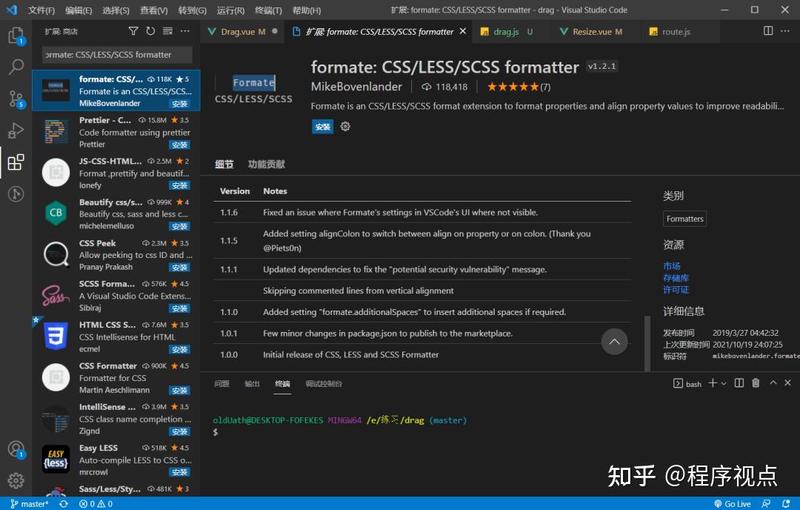The width and height of the screenshot is (800, 510).
Task: Select the 细节 details tab
Action: point(224,164)
